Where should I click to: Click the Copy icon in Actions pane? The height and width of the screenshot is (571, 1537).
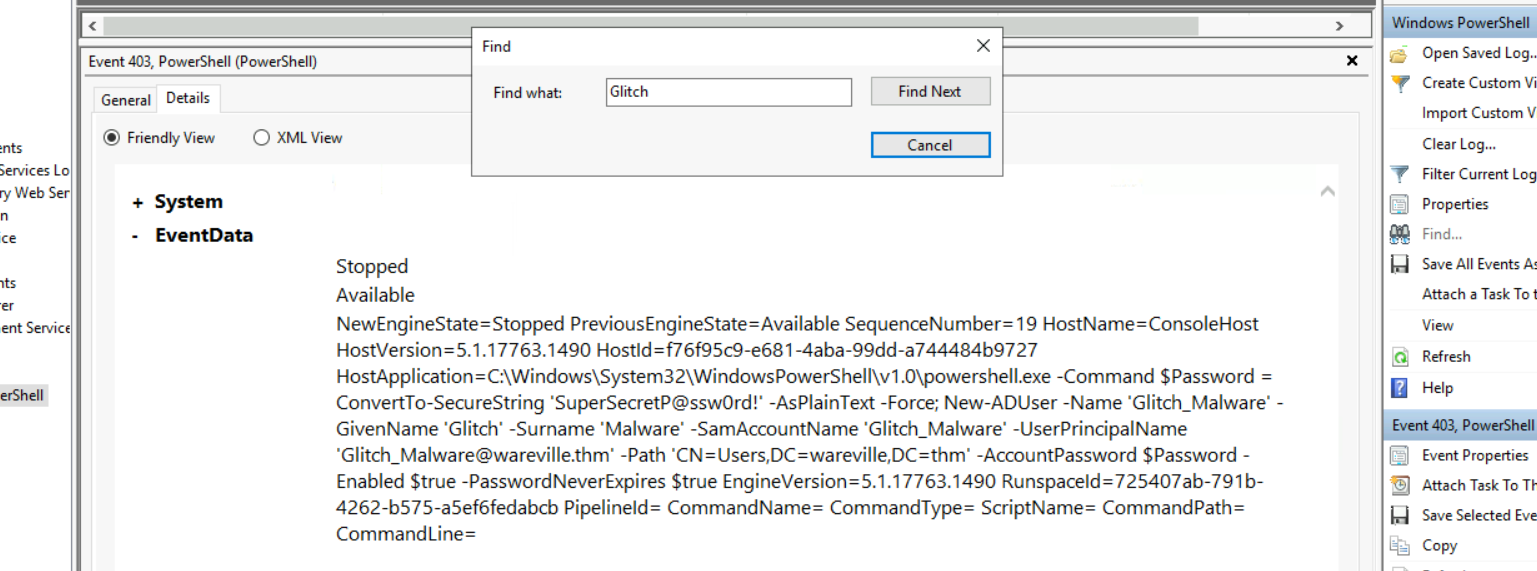[x=1400, y=546]
